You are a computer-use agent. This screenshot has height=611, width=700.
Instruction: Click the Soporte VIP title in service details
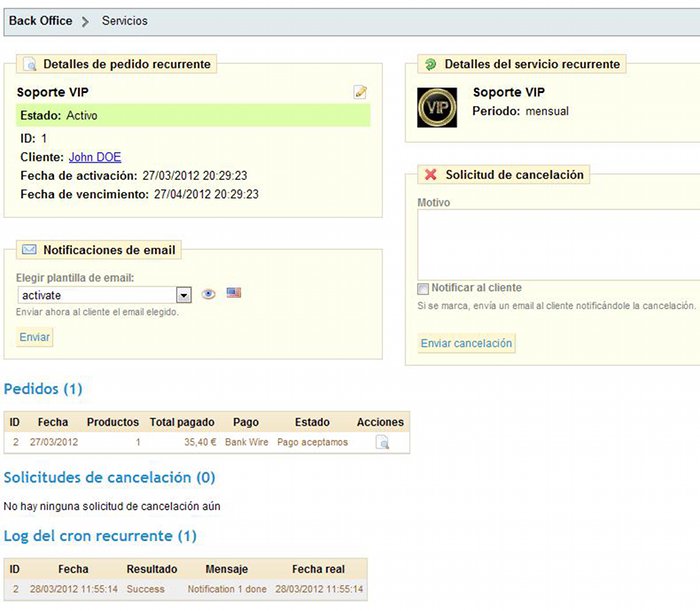point(509,92)
